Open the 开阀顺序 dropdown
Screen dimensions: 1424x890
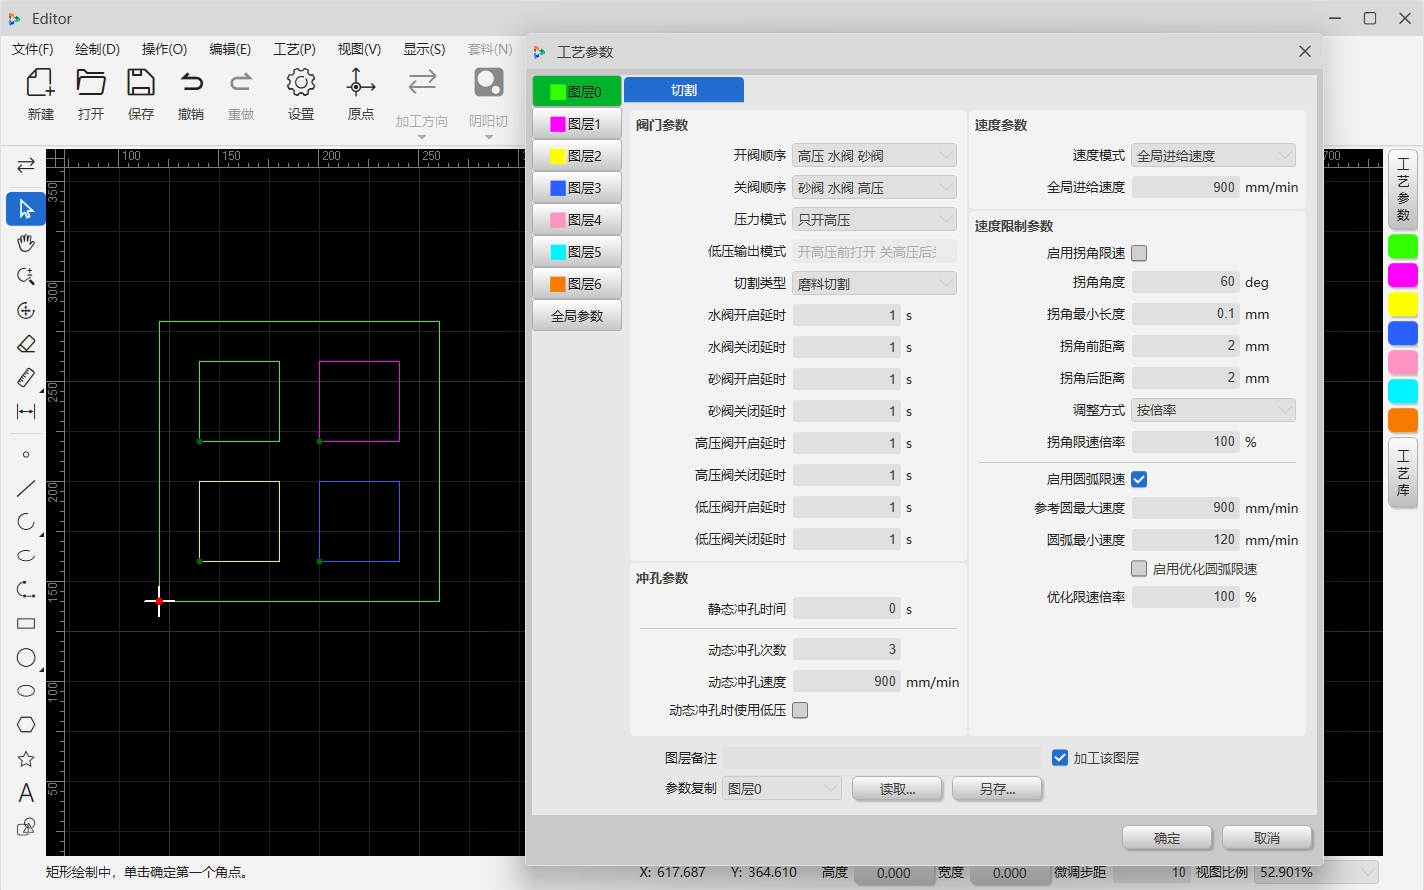pyautogui.click(x=874, y=155)
